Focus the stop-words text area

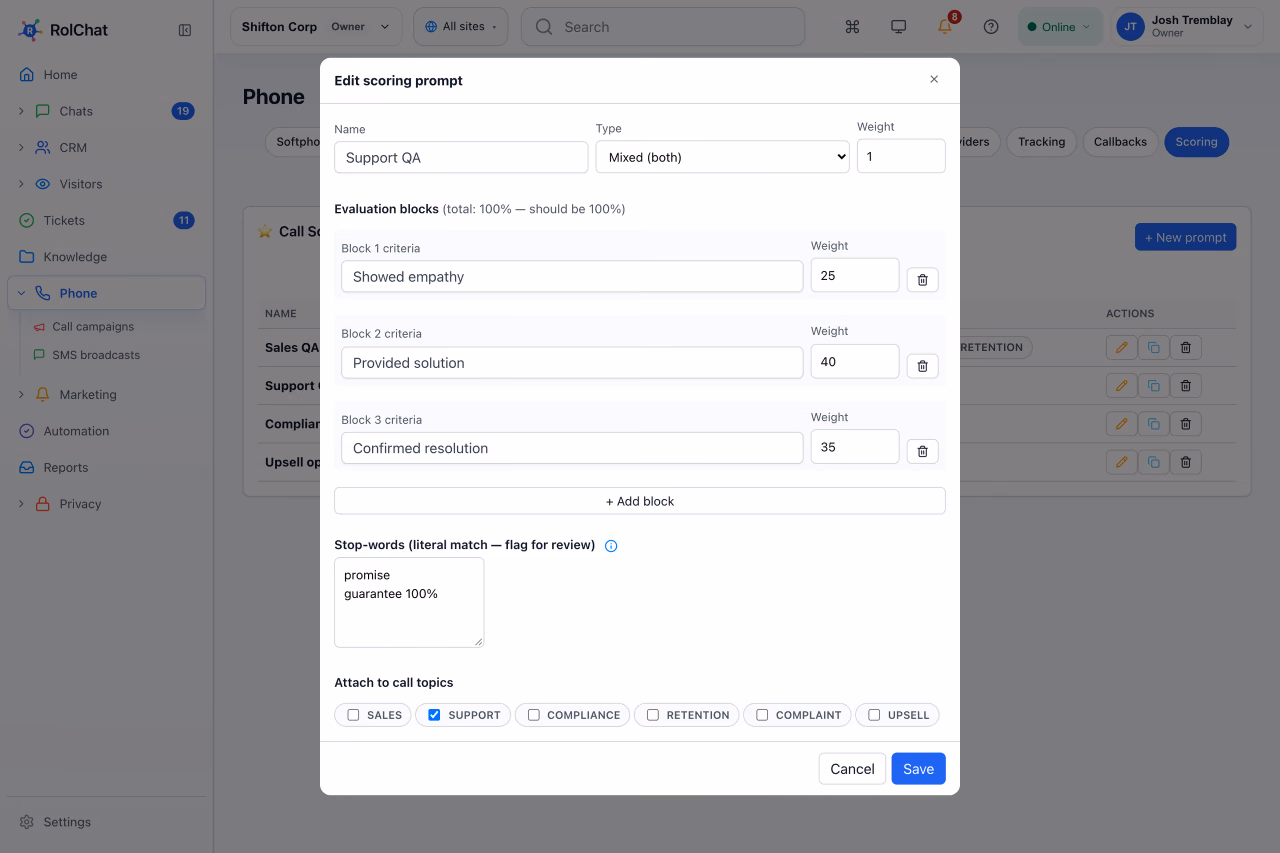coord(409,602)
